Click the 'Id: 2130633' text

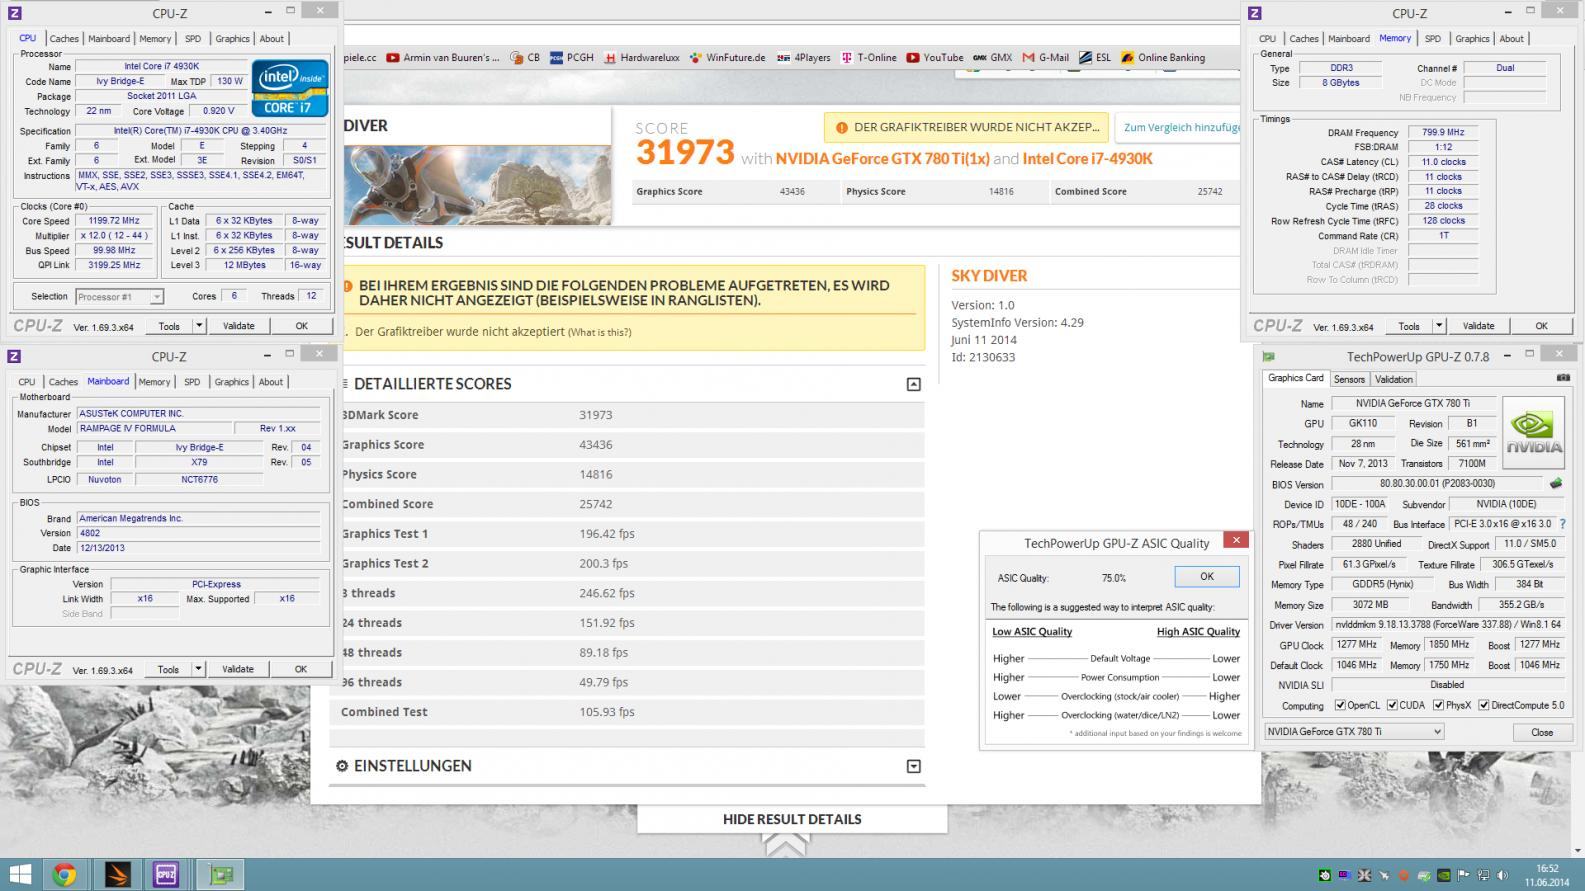coord(983,357)
